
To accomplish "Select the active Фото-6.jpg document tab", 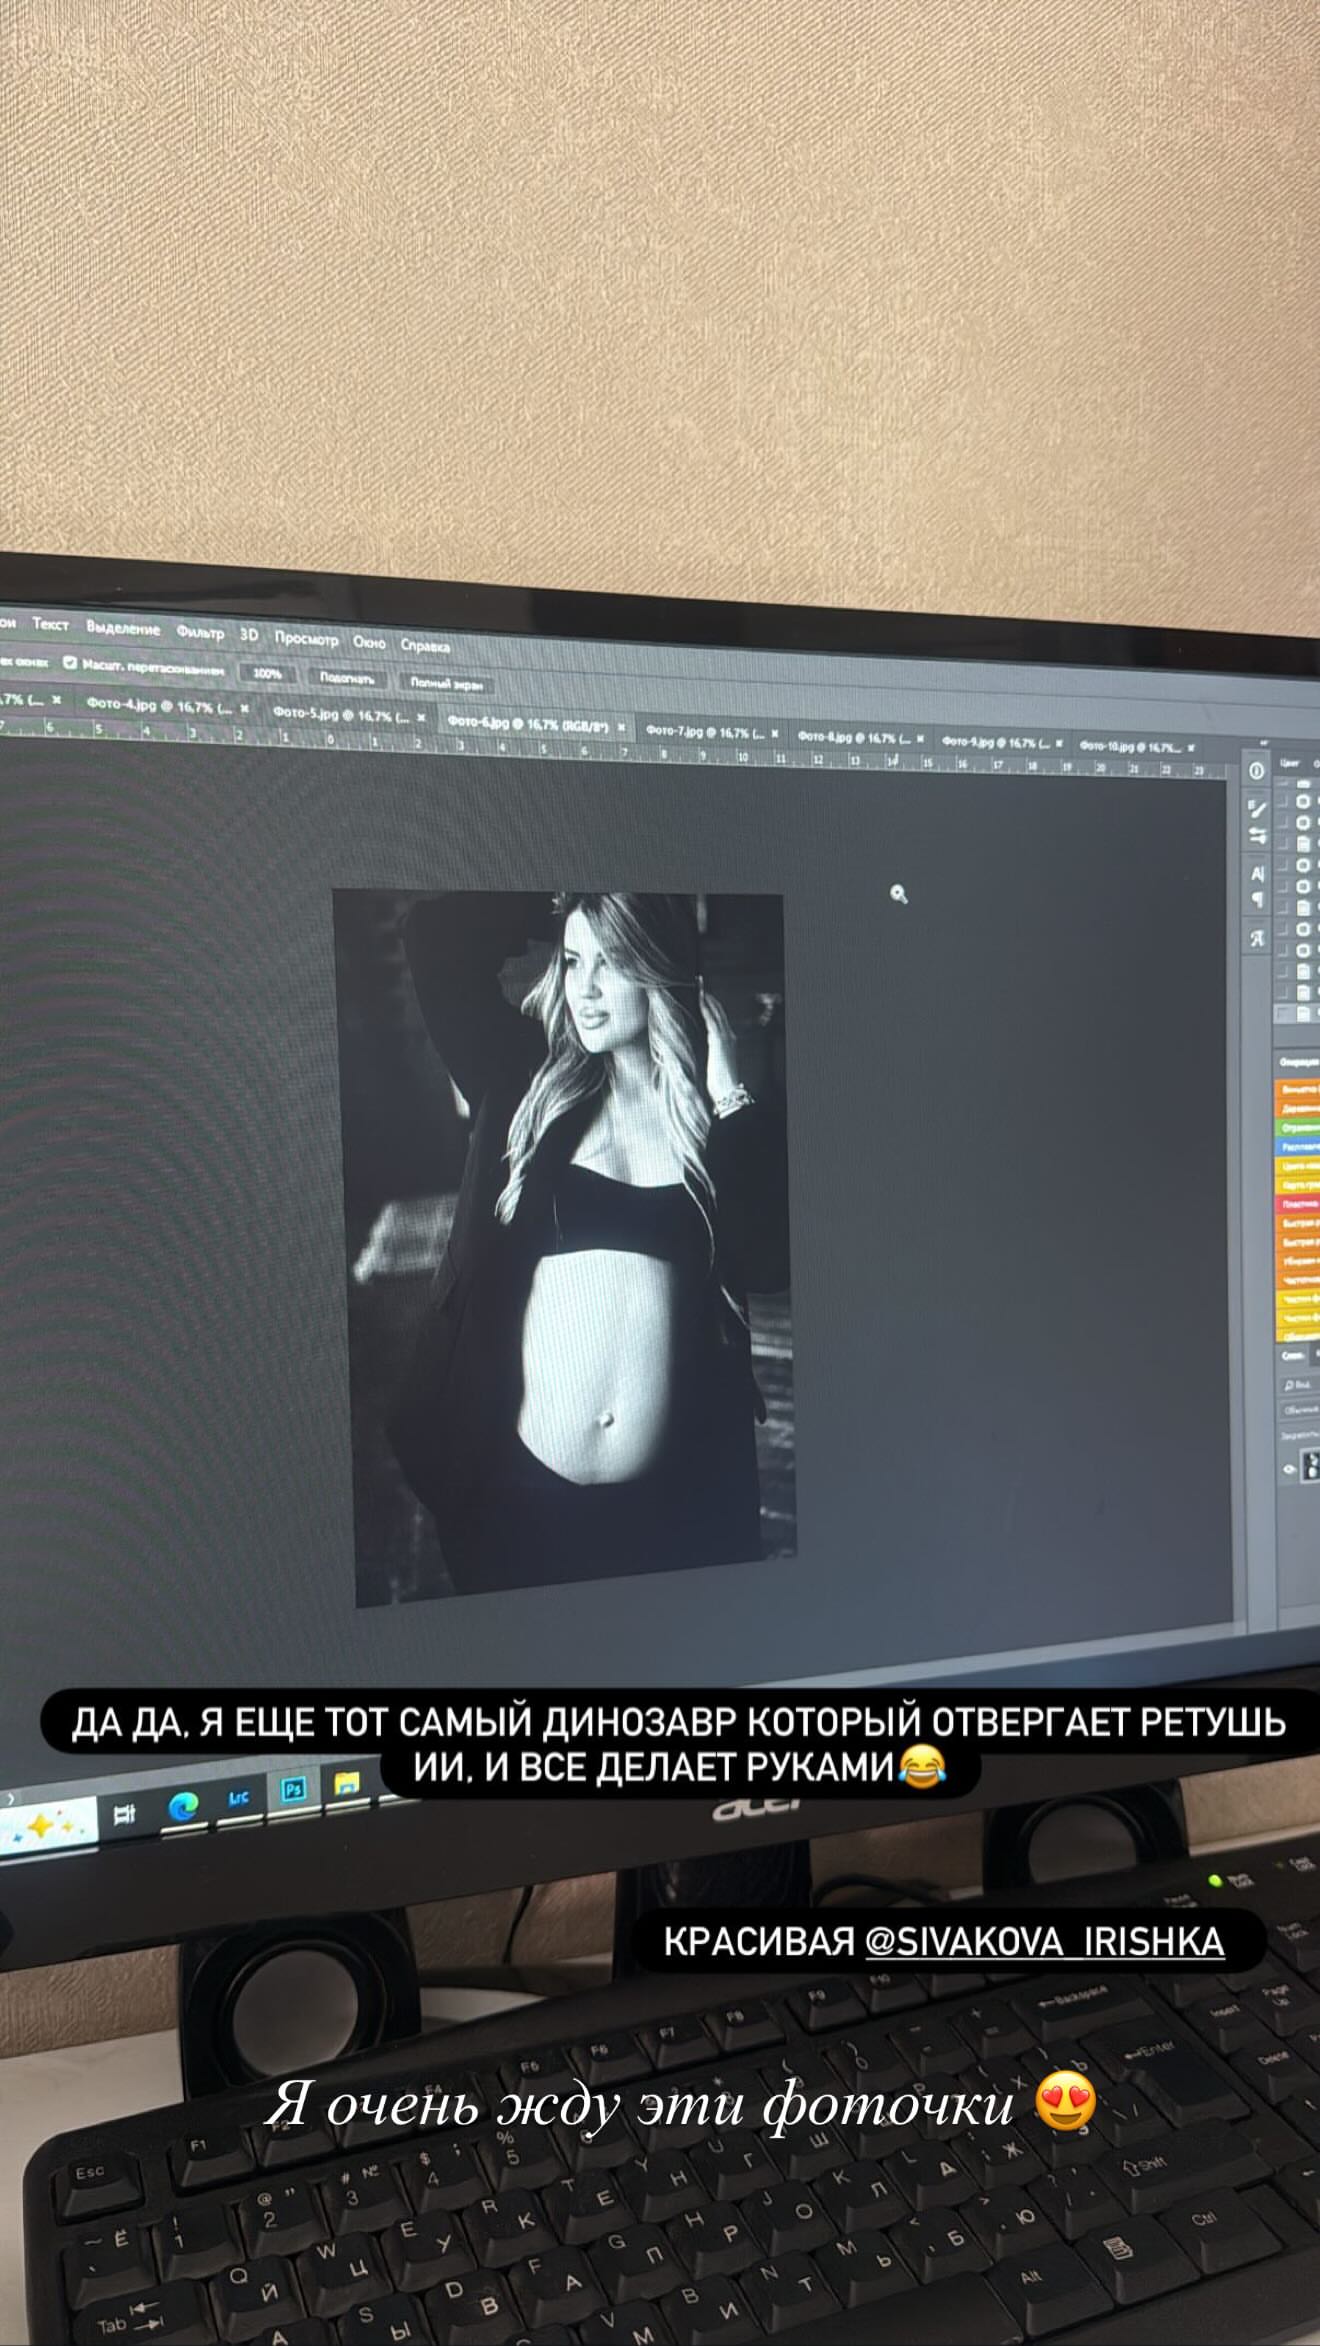I will 538,724.
